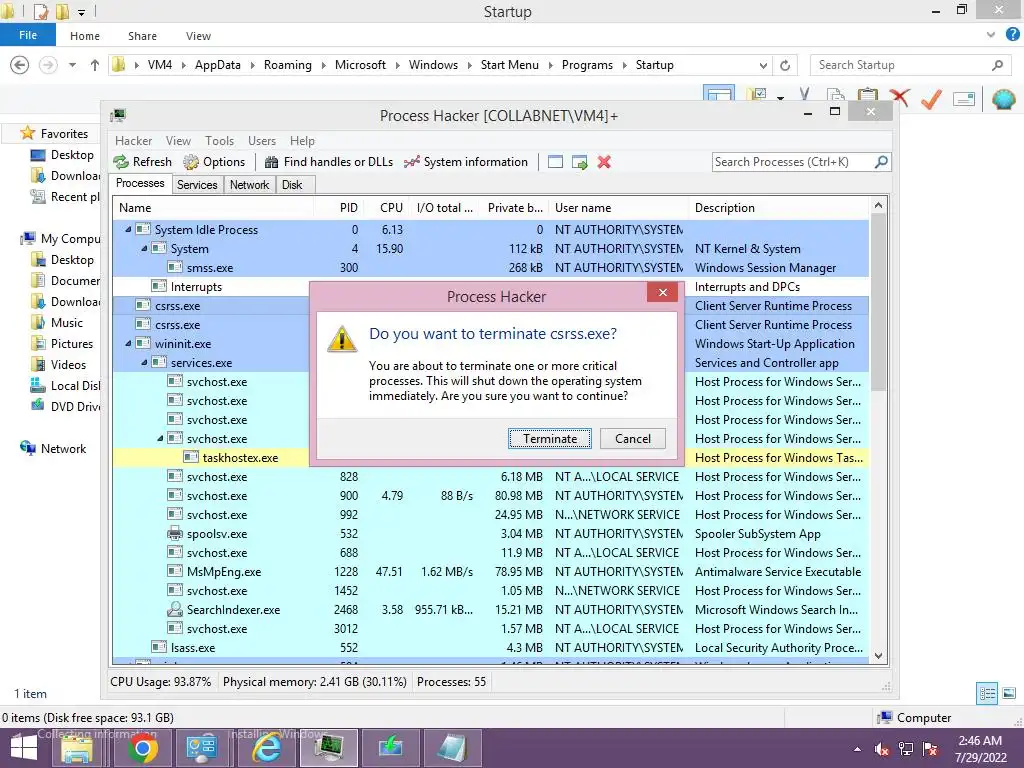Close the Process Hacker warning dialog
The image size is (1024, 768).
(662, 293)
